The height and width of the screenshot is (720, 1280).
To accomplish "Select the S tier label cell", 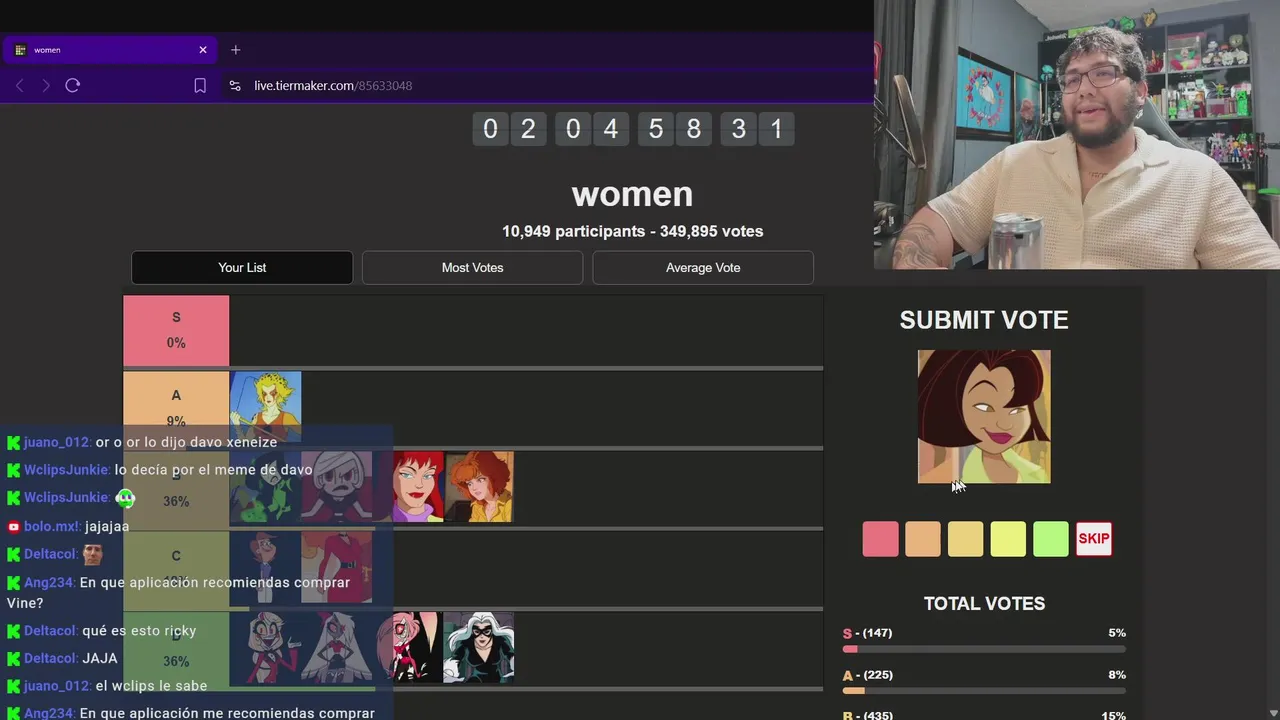I will (x=176, y=330).
